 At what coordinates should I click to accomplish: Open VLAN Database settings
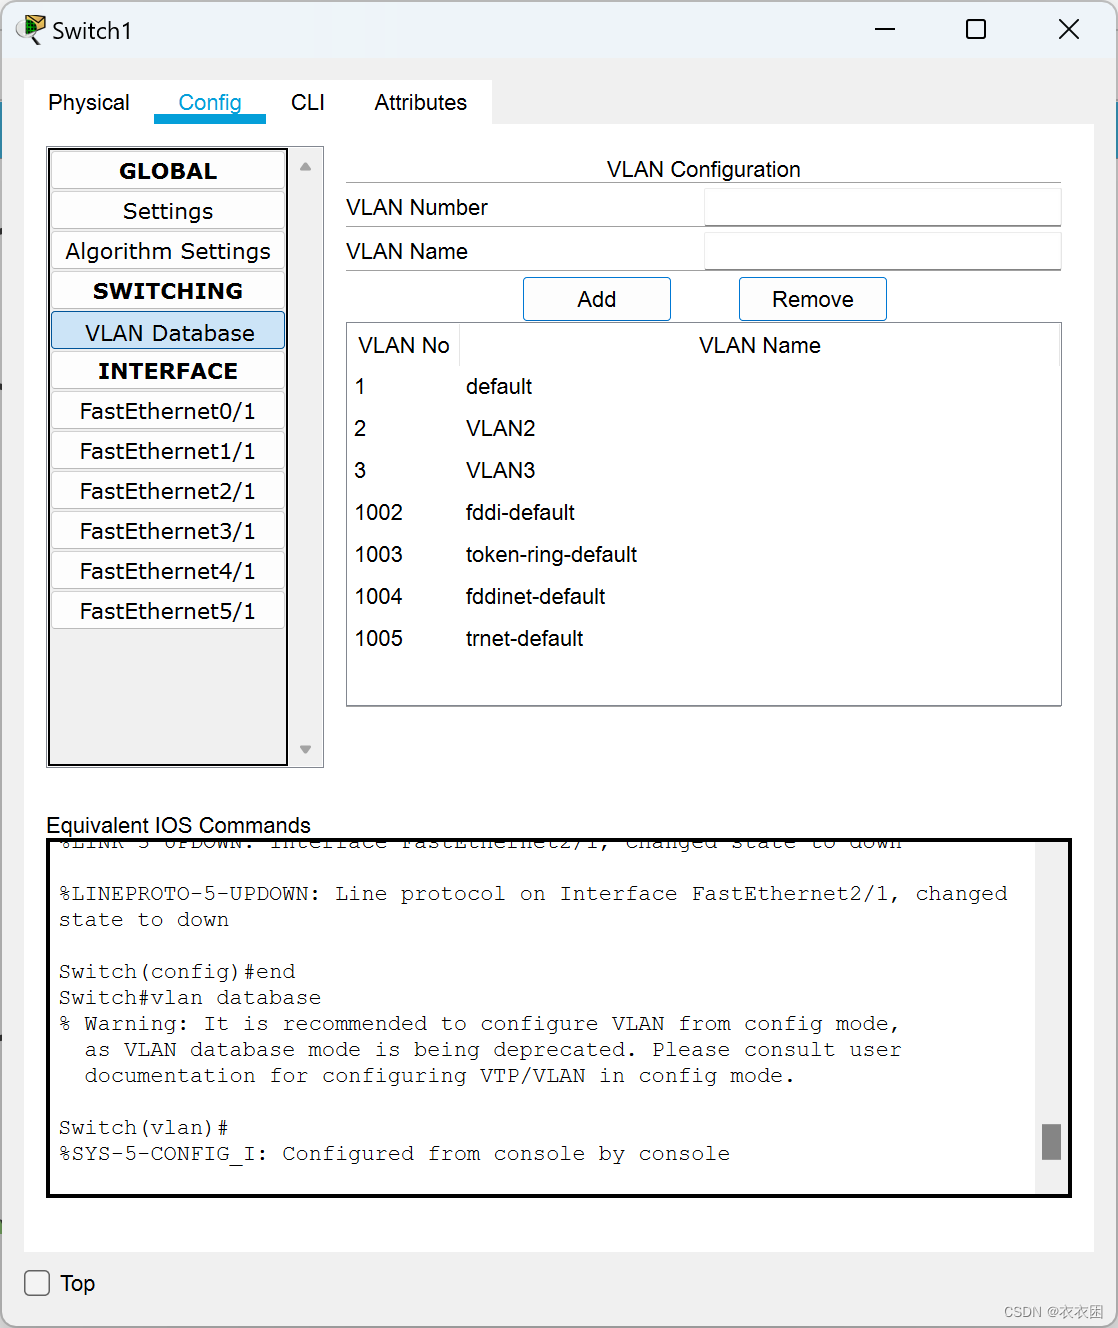pyautogui.click(x=168, y=331)
